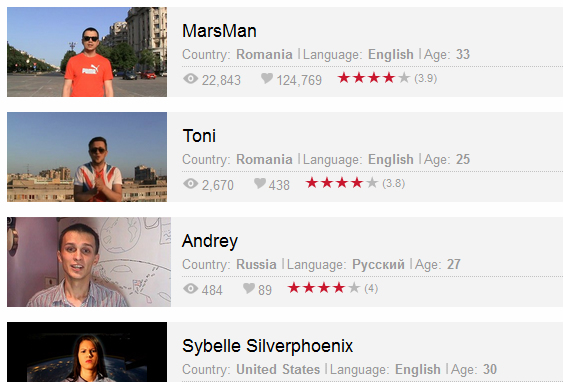The width and height of the screenshot is (563, 382).
Task: Open the MarsMan profile name link
Action: 219,31
